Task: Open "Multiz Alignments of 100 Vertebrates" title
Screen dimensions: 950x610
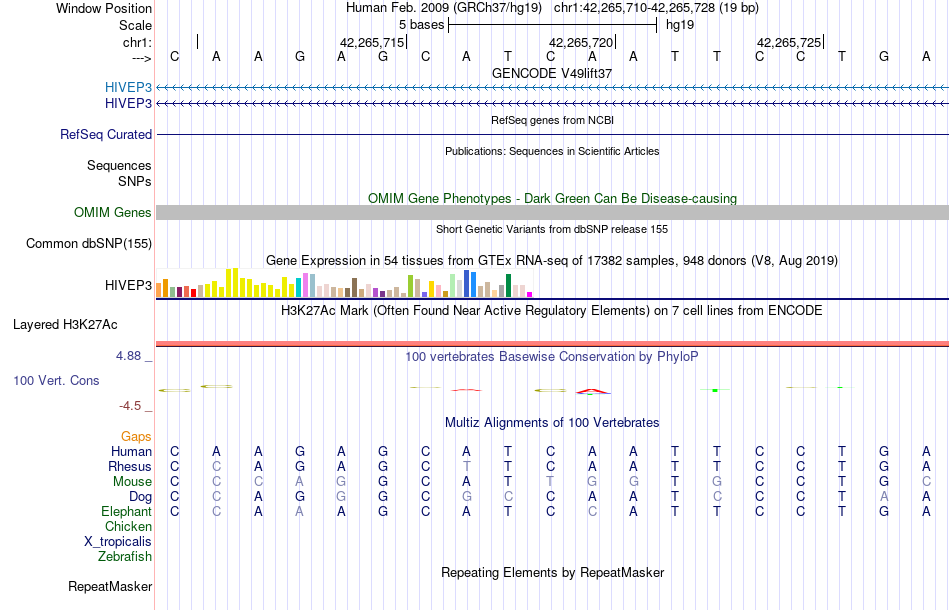Action: pyautogui.click(x=552, y=422)
